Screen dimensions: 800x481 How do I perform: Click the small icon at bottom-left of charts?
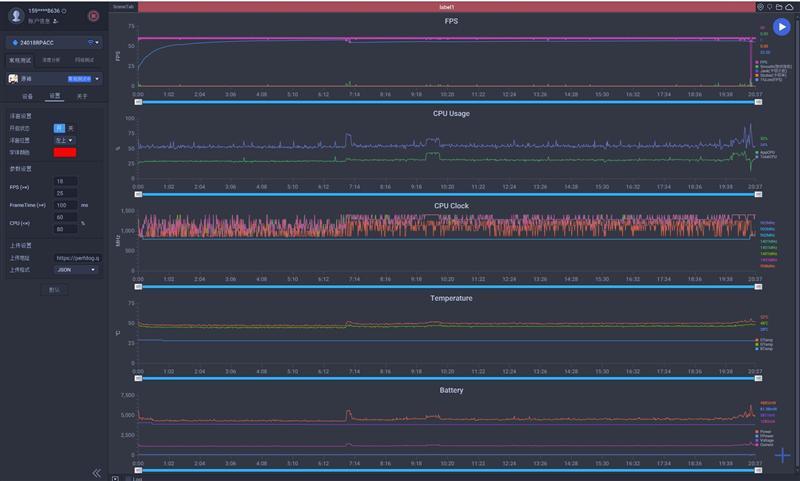pyautogui.click(x=115, y=478)
